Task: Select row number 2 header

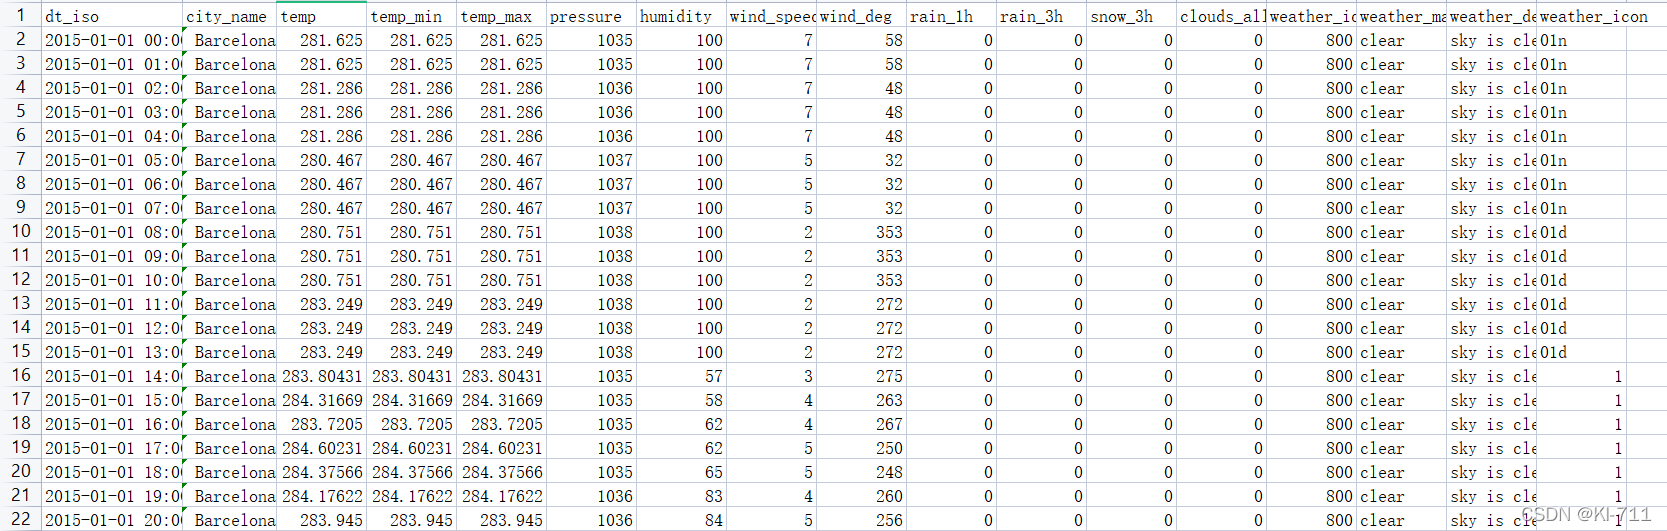Action: tap(20, 40)
